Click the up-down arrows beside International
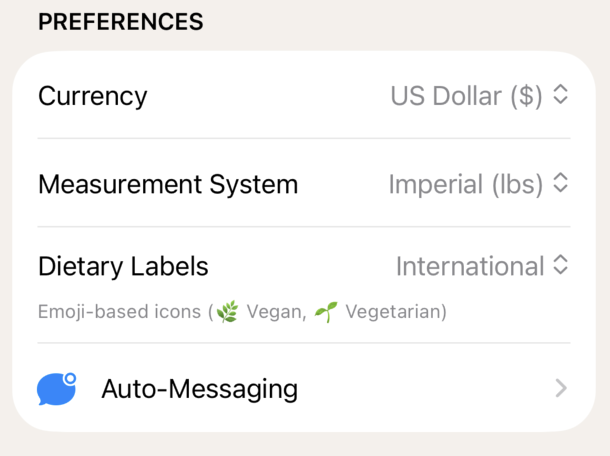Image resolution: width=610 pixels, height=456 pixels. tap(561, 266)
